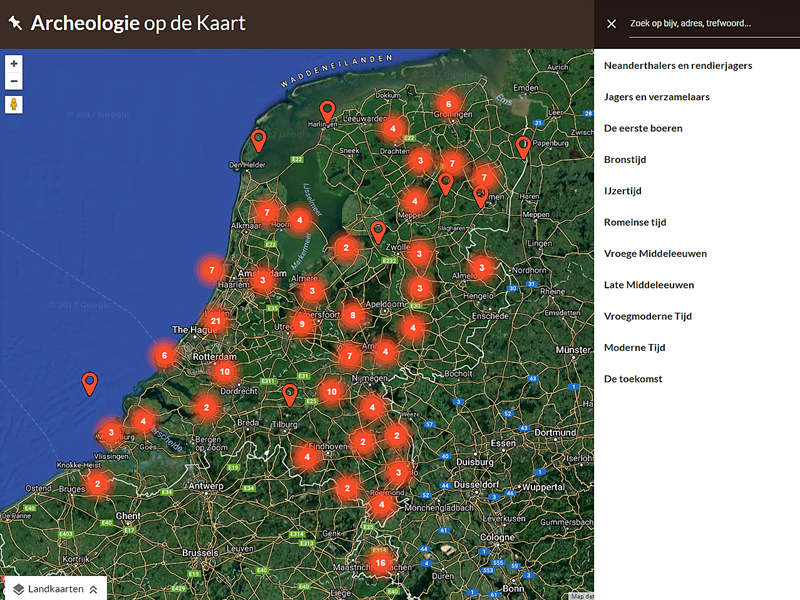Zoom in using the plus map control
The height and width of the screenshot is (600, 800).
coord(12,63)
